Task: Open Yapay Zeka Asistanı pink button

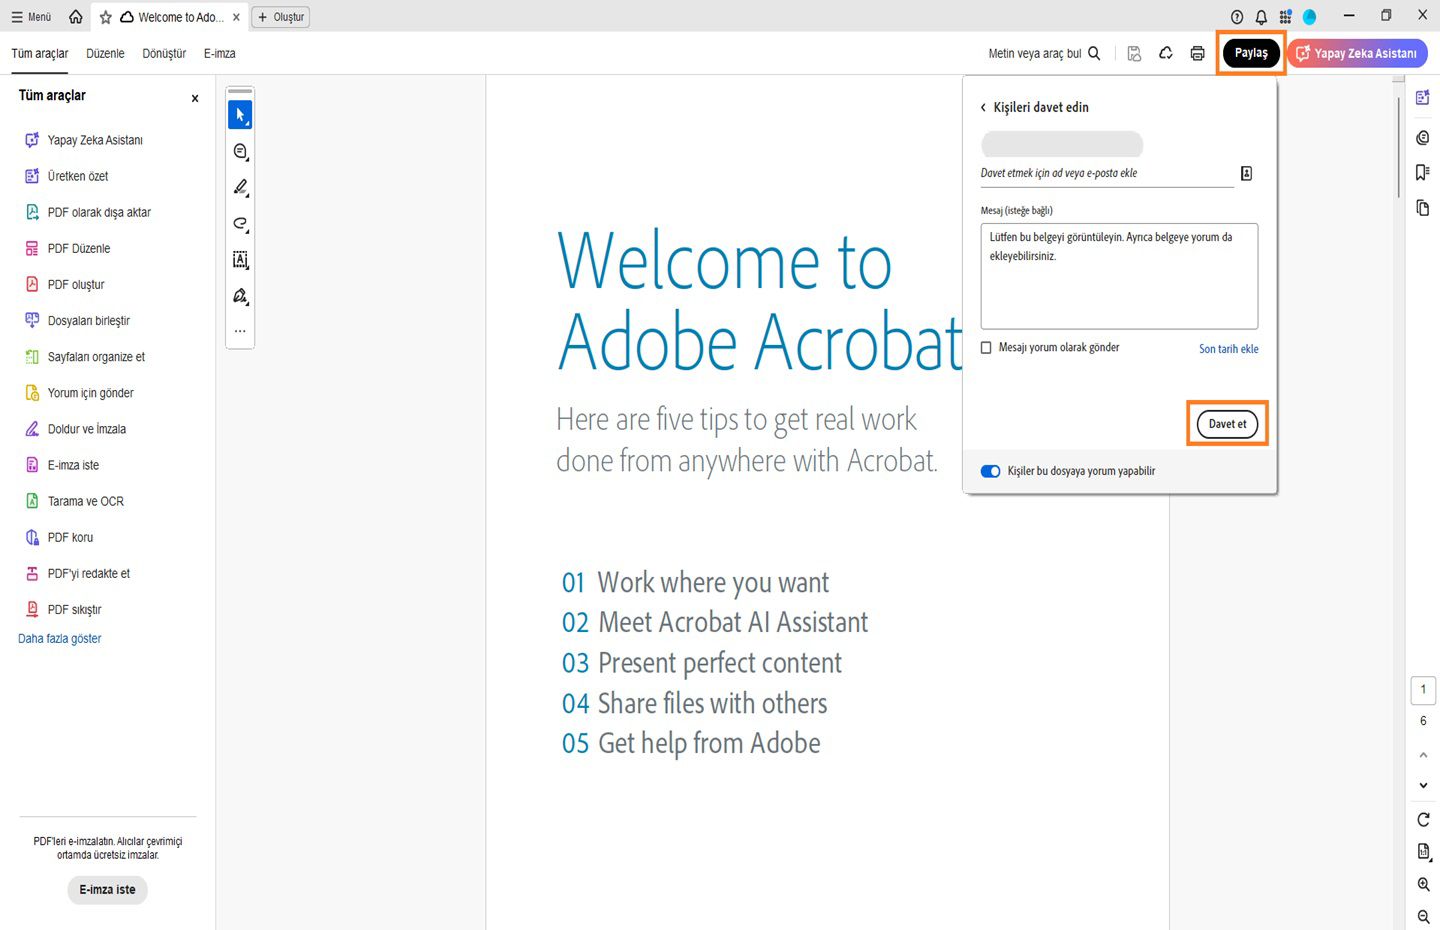Action: point(1357,53)
